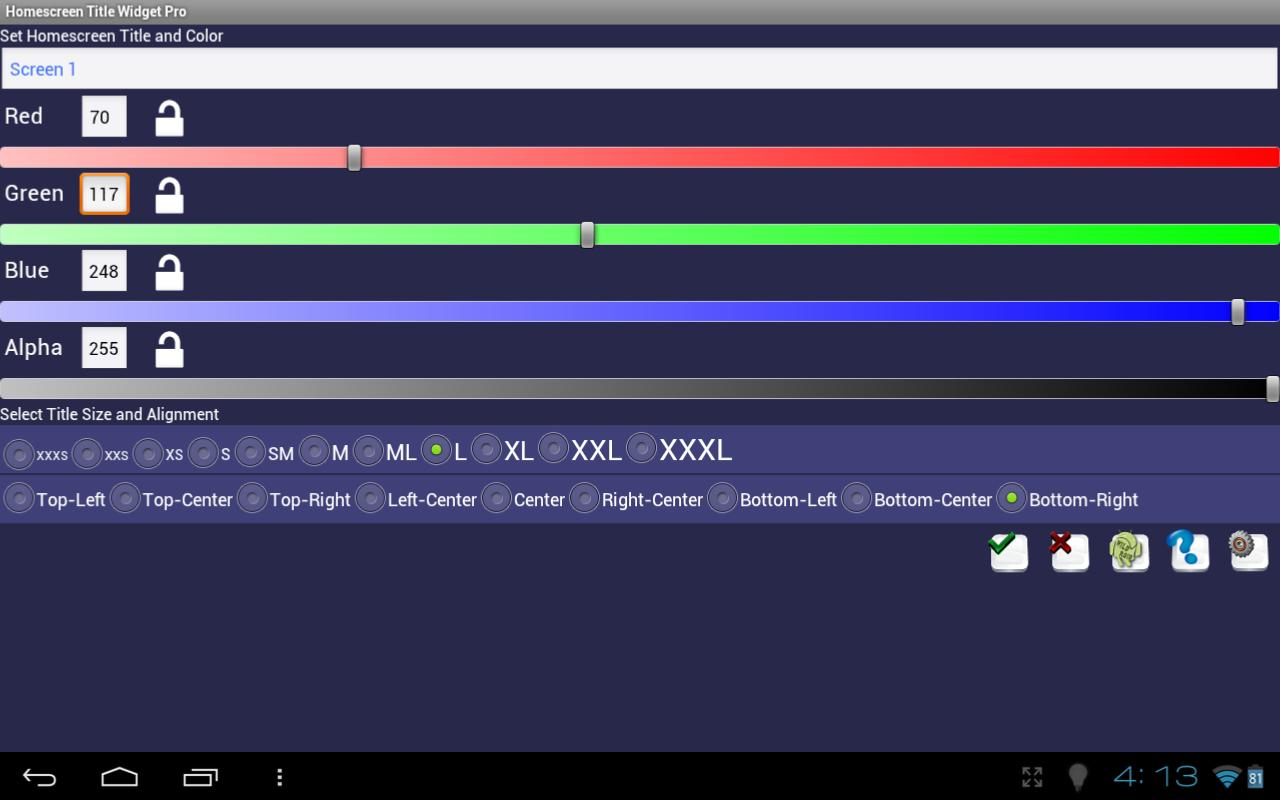
Task: Choose Top-Right alignment
Action: 294,498
